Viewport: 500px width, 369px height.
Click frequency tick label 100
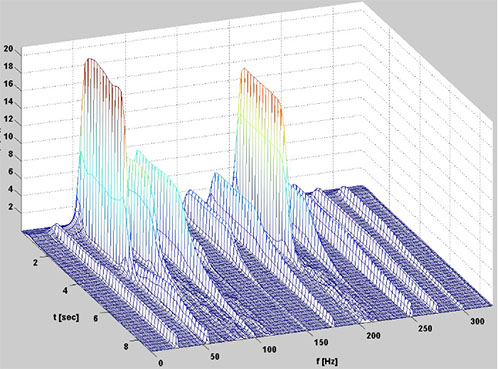tap(269, 349)
